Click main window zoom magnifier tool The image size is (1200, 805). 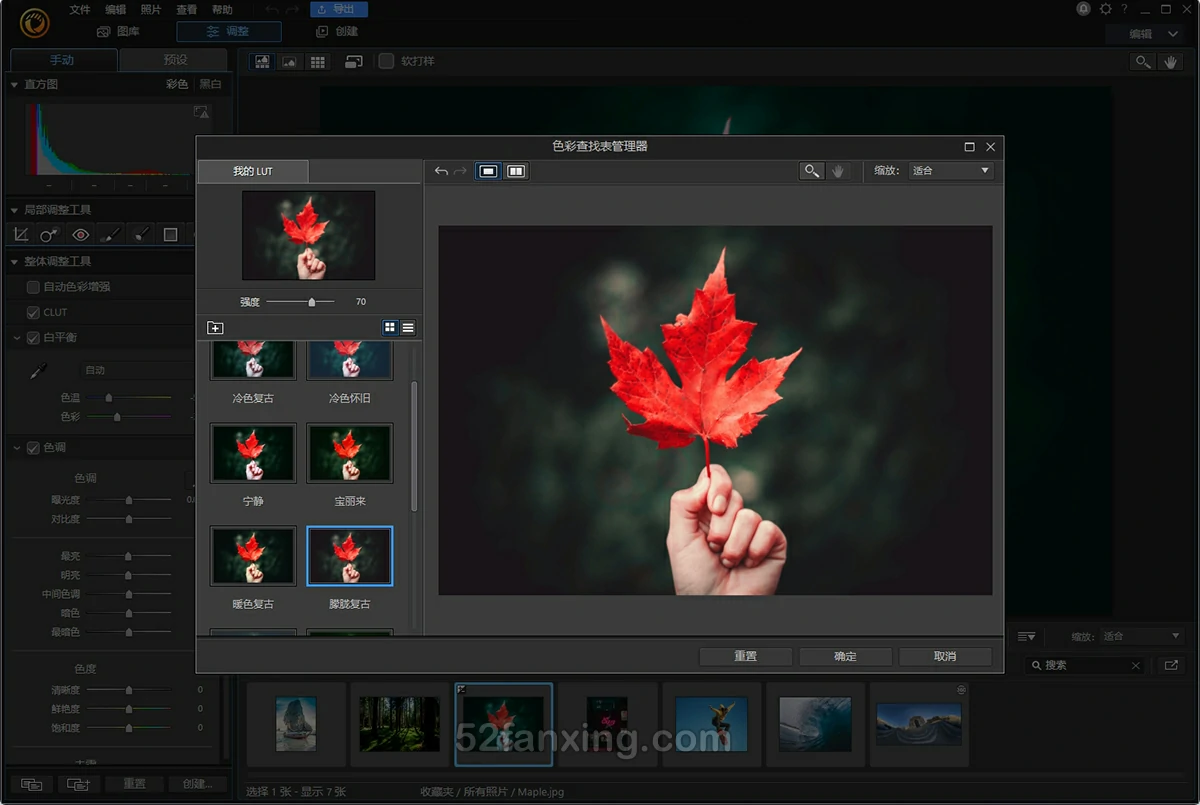point(1143,62)
